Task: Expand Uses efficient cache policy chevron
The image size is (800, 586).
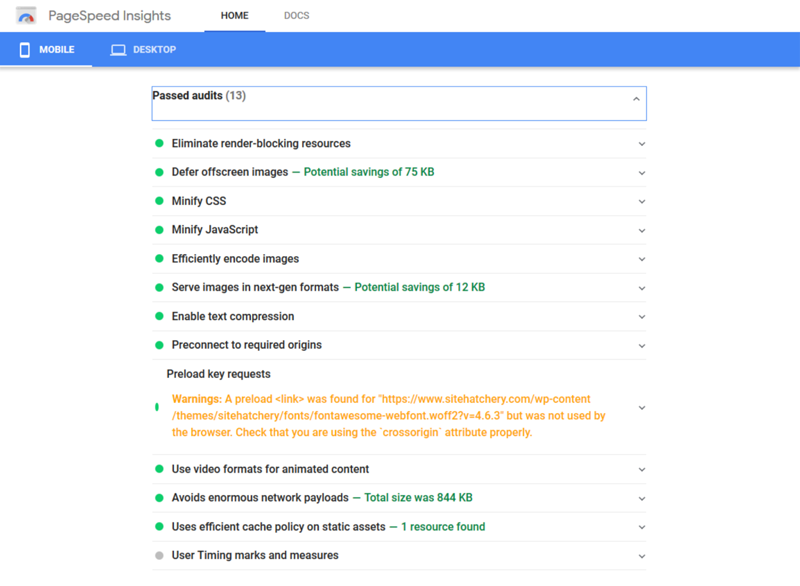Action: click(x=642, y=527)
